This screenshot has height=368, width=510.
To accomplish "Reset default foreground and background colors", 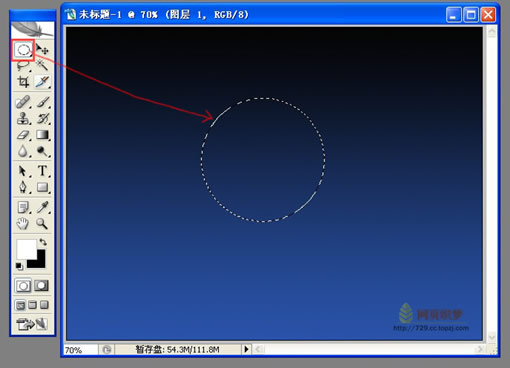I will pyautogui.click(x=19, y=266).
